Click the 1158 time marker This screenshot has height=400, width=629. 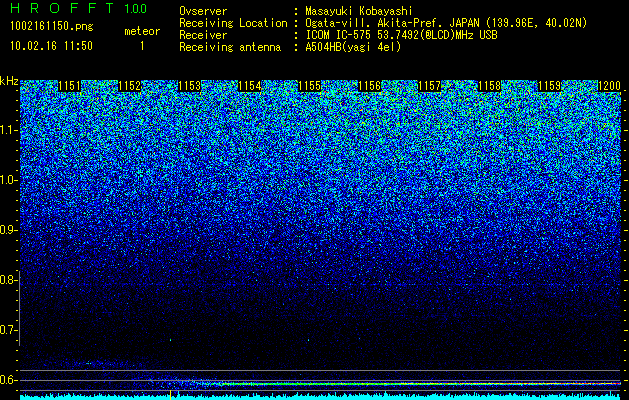point(489,86)
